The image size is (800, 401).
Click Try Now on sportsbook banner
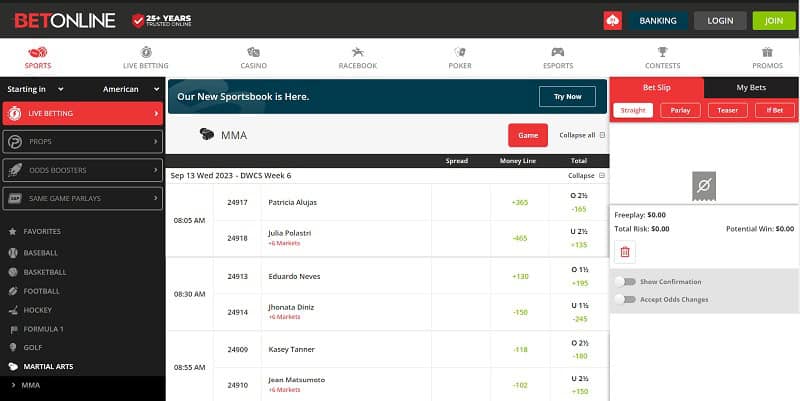(x=567, y=96)
